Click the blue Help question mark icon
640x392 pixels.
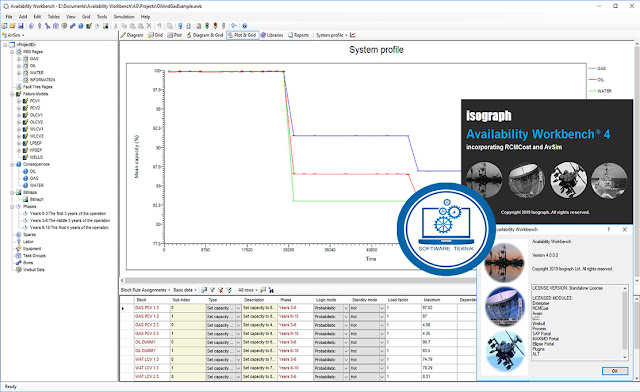click(x=244, y=26)
